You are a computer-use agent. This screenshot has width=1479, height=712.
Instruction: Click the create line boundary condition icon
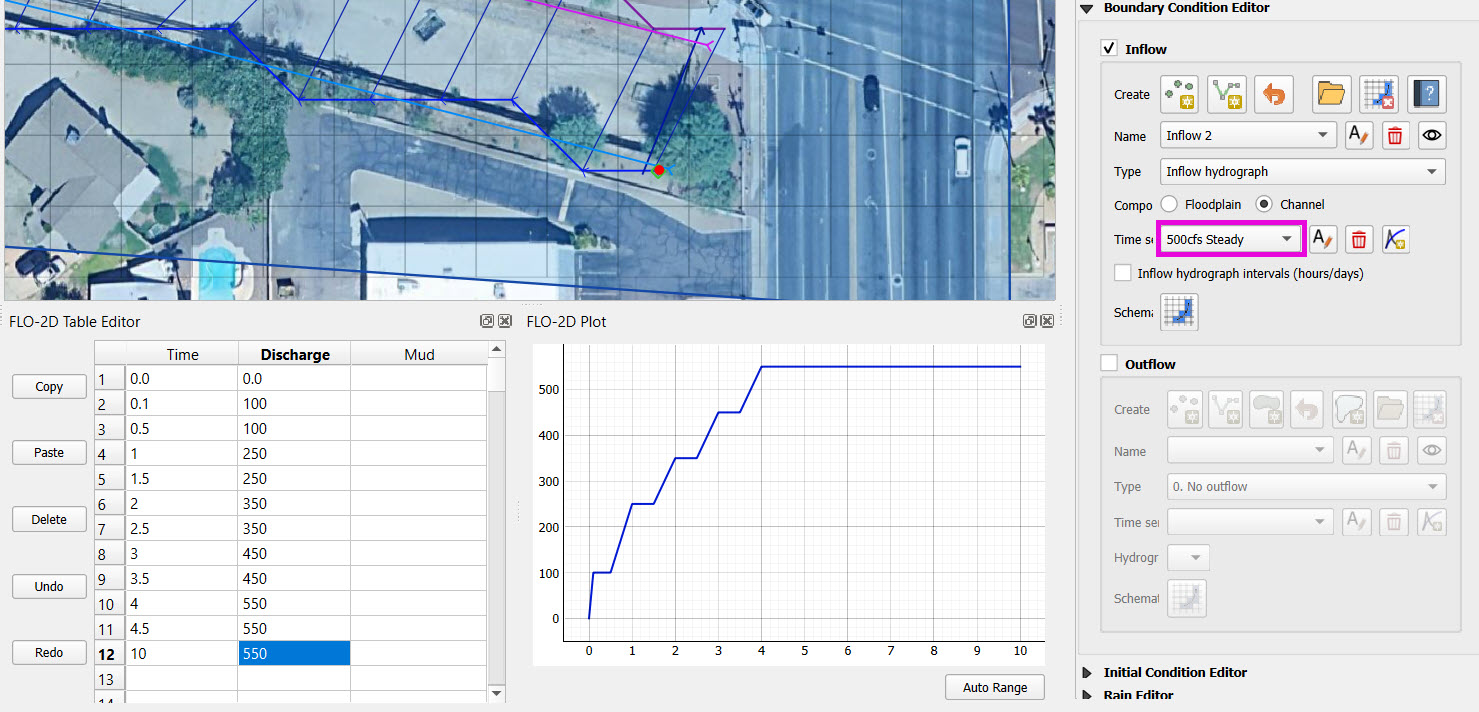1227,94
